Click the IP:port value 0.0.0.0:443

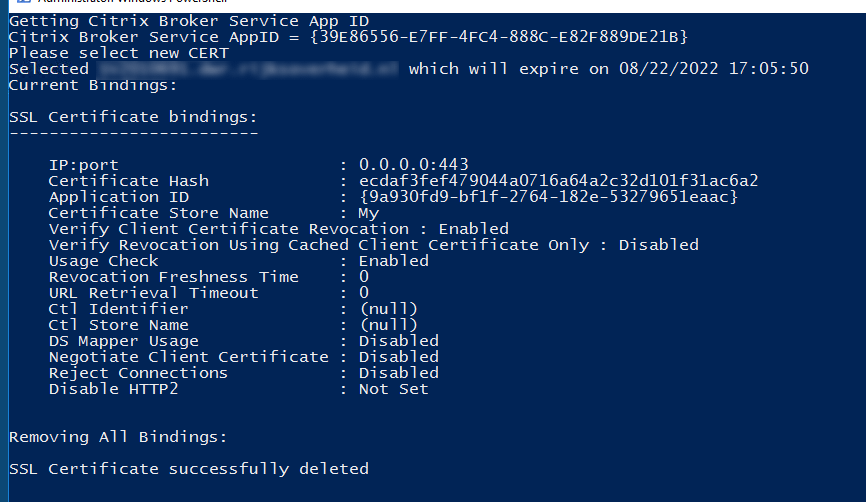point(413,165)
